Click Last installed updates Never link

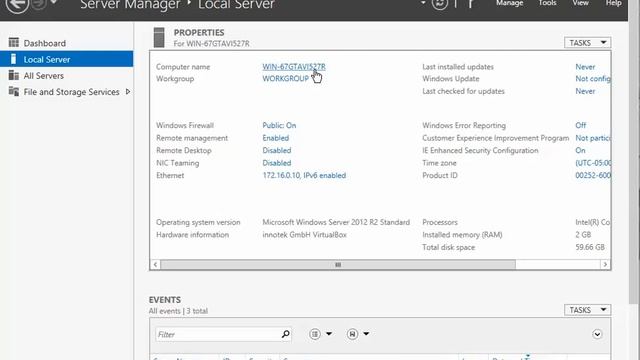pyautogui.click(x=585, y=67)
